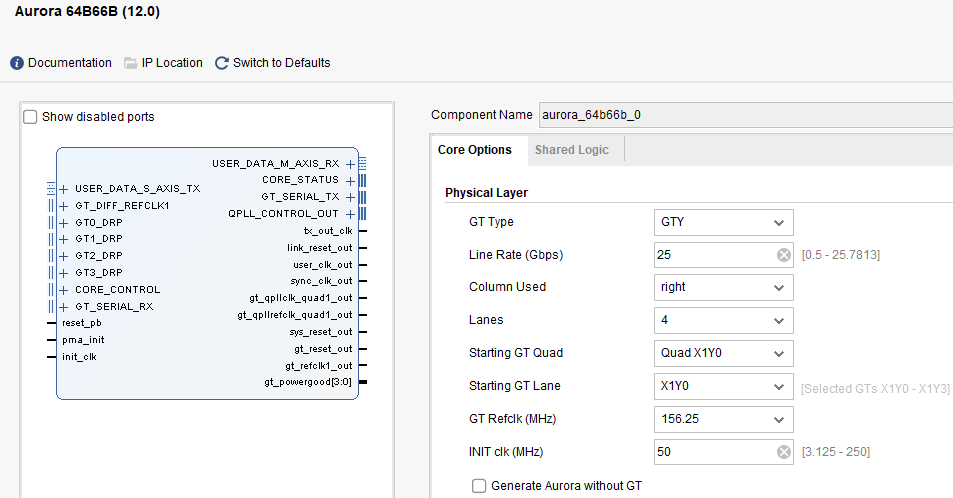953x498 pixels.
Task: Expand the USER_DATA_M_AXIS_RX port plus icon
Action: coord(350,164)
